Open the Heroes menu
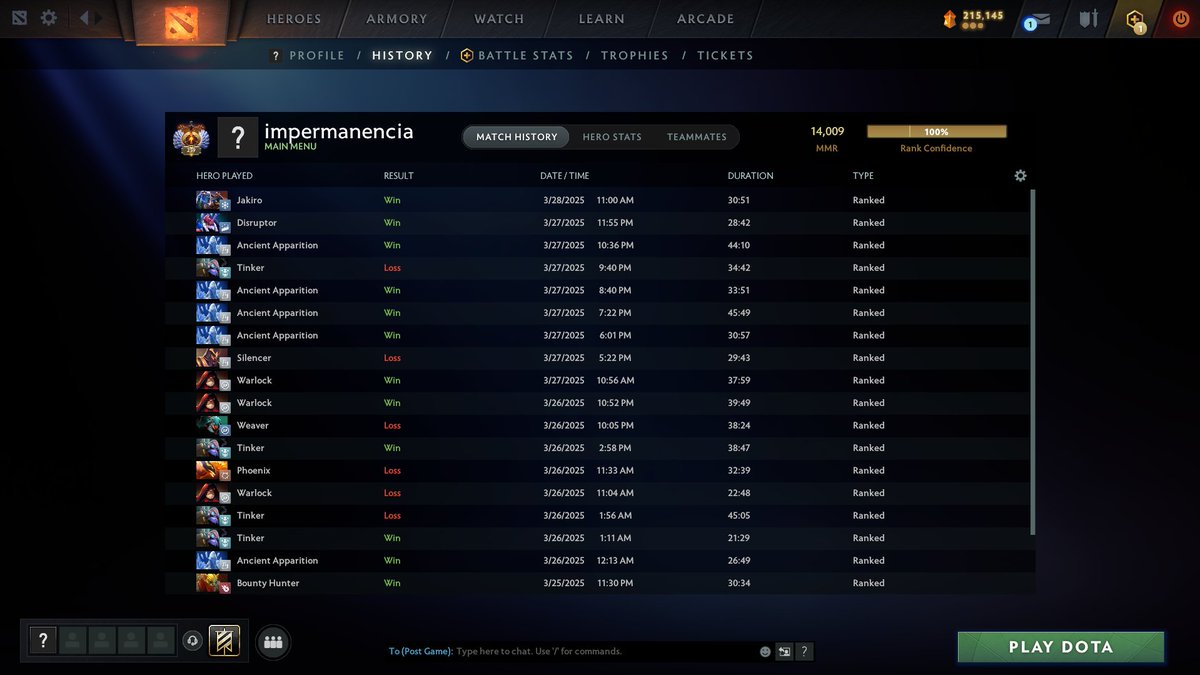Viewport: 1200px width, 675px height. tap(294, 19)
